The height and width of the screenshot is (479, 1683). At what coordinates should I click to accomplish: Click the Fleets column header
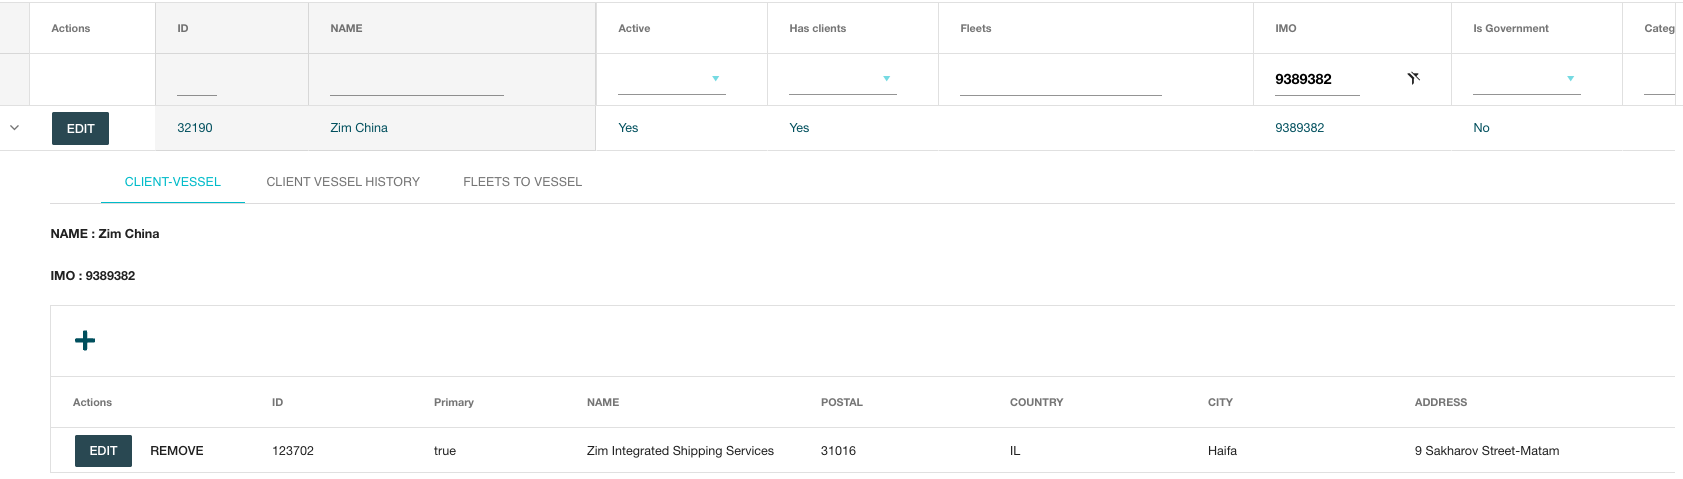click(976, 28)
